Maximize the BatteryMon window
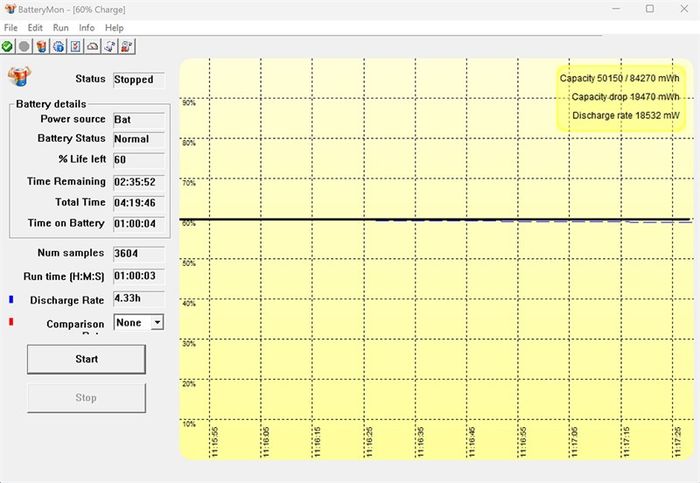Viewport: 700px width, 483px height. tap(650, 8)
